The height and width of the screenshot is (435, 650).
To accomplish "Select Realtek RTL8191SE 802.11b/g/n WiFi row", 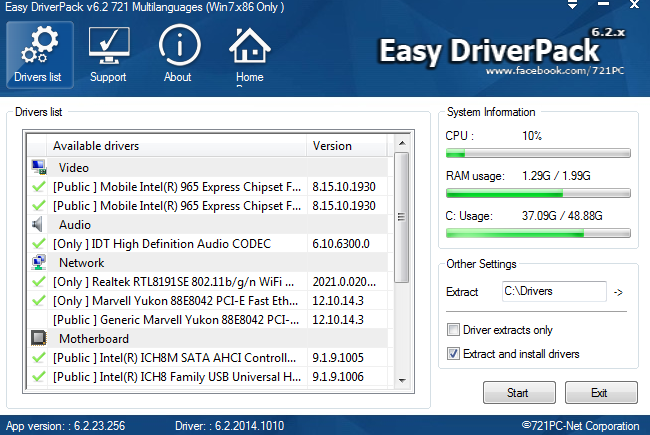I will [x=209, y=282].
